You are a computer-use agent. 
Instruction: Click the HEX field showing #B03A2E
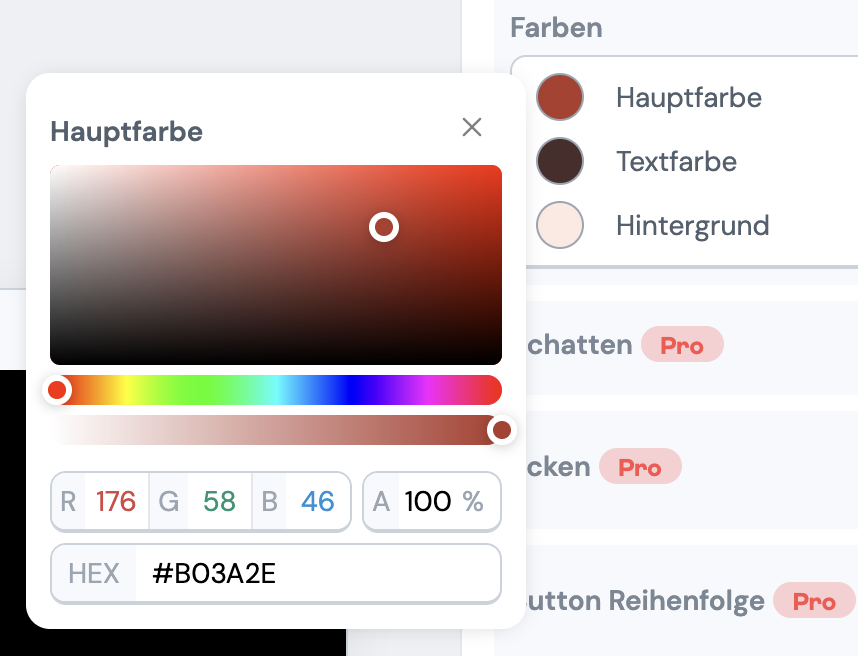click(300, 572)
